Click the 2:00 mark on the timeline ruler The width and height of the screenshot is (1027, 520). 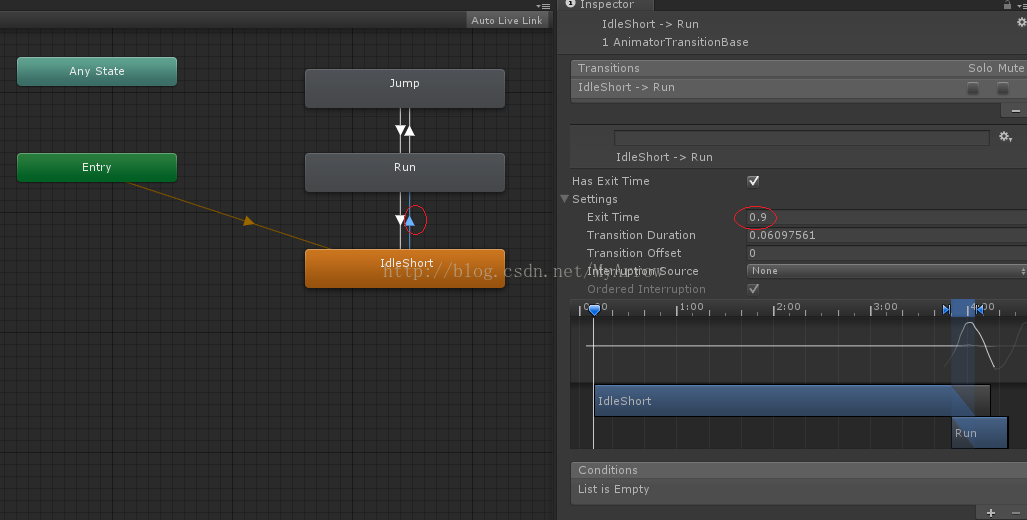click(788, 307)
